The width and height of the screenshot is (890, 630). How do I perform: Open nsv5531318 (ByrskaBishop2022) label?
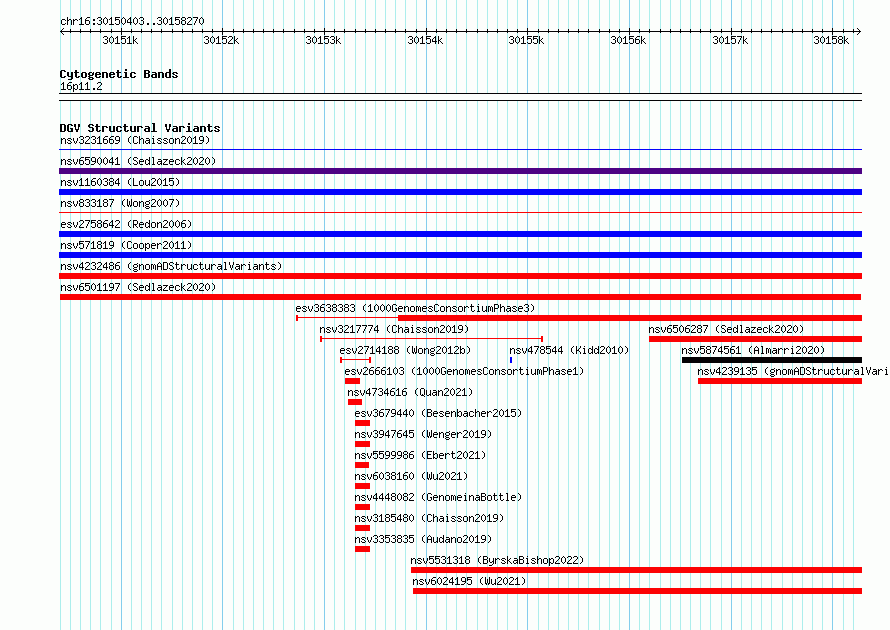click(497, 560)
